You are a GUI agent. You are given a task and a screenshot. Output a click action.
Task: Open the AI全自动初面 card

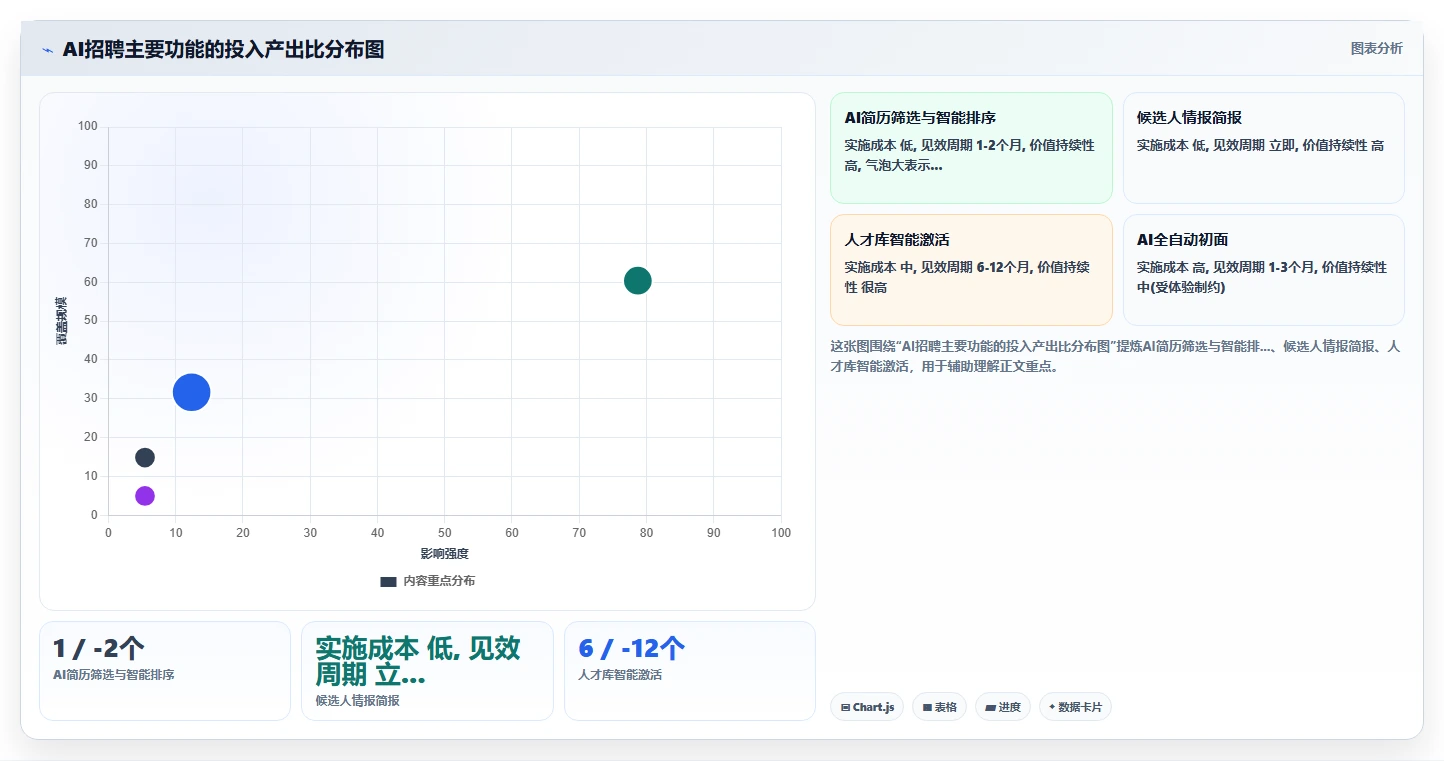click(1264, 270)
